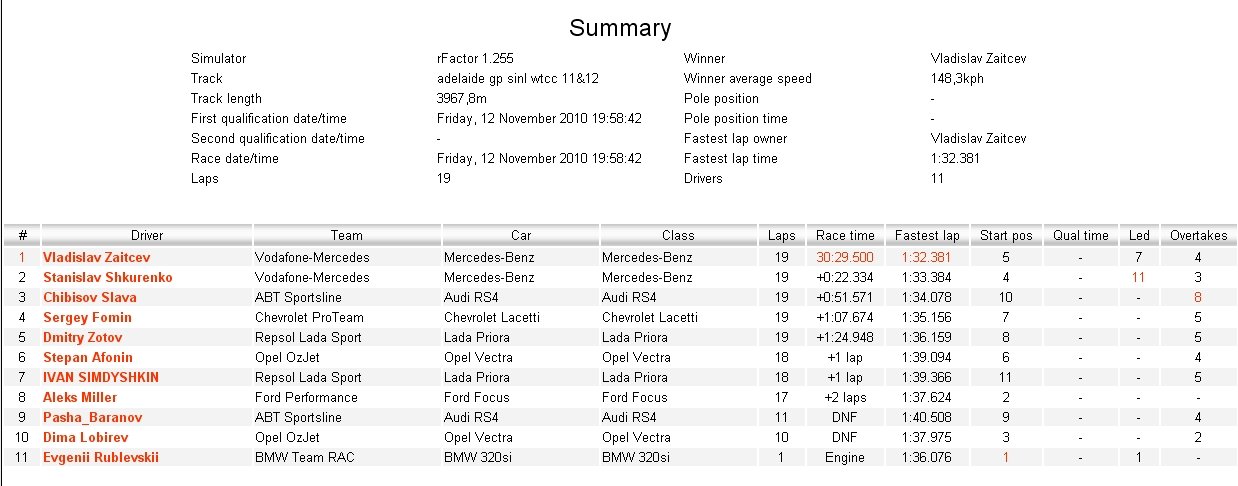This screenshot has height=486, width=1238.
Task: Open IVAN SIMDYSHKIN driver link
Action: point(100,377)
